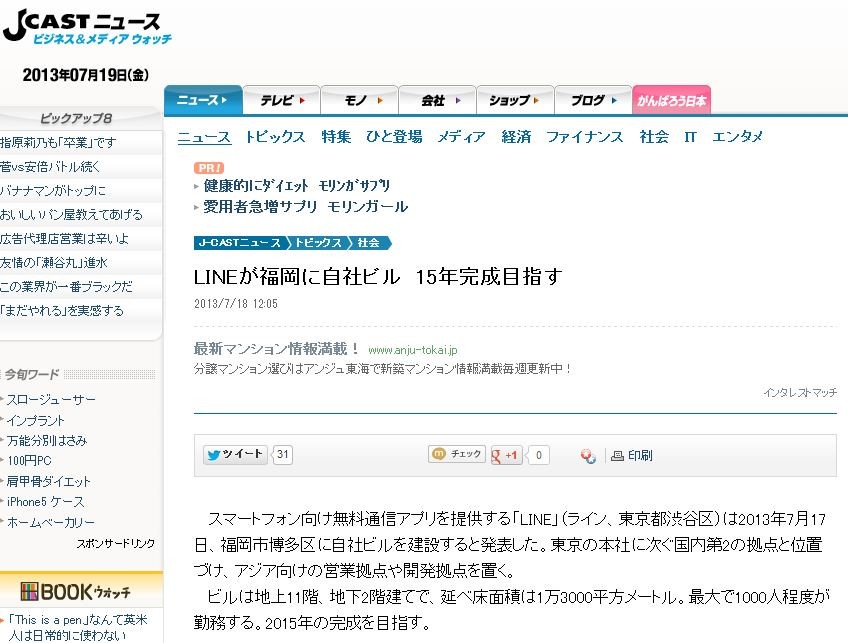The image size is (848, 643).
Task: Open pickup story この業界が一番ブラックだ
Action: point(67,287)
